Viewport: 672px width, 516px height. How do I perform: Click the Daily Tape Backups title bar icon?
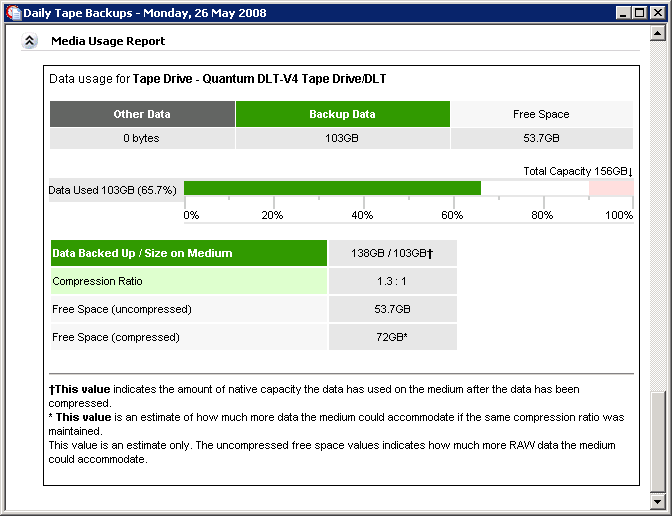click(14, 12)
